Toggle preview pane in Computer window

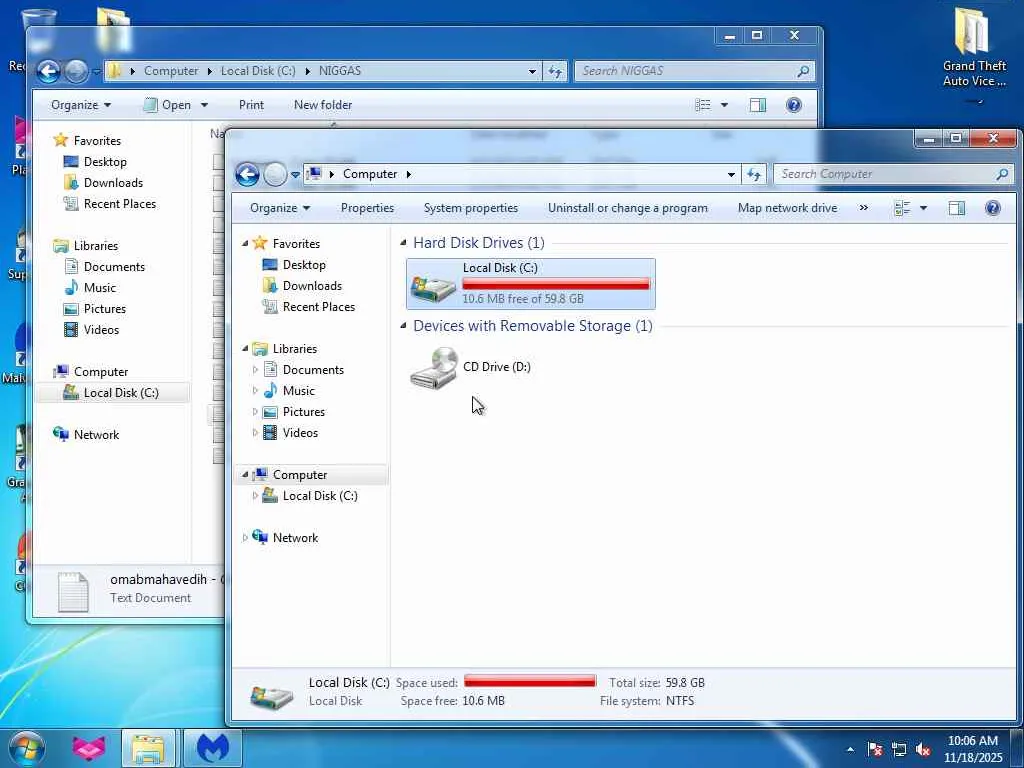click(957, 208)
